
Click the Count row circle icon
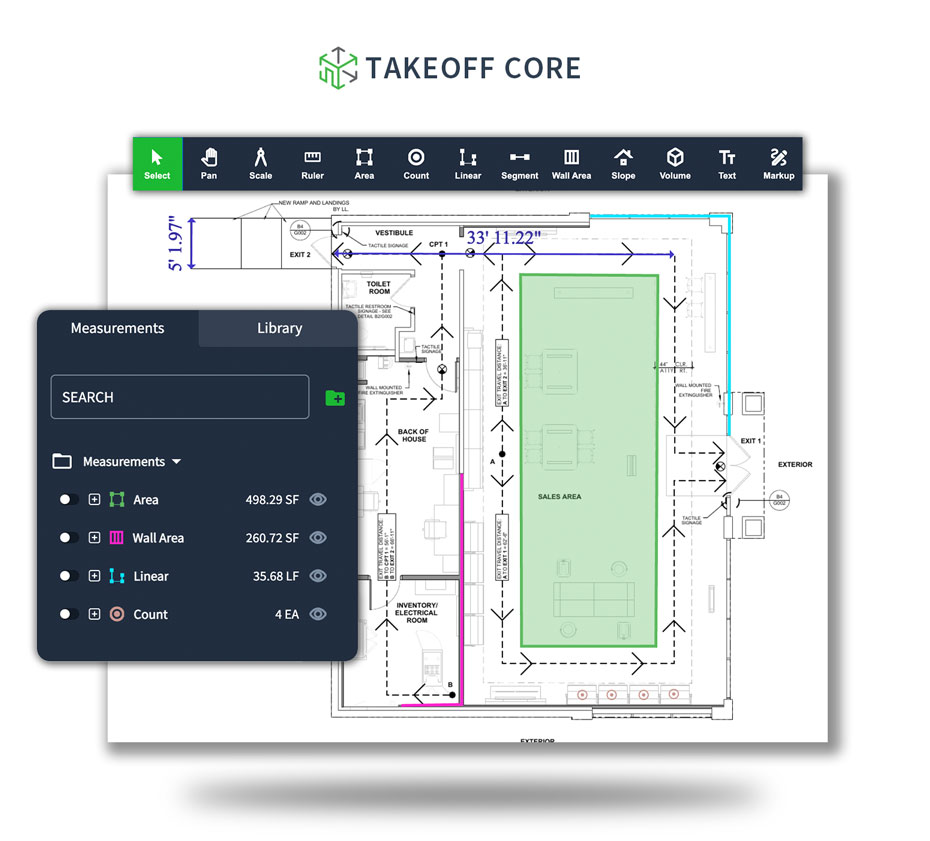click(117, 614)
